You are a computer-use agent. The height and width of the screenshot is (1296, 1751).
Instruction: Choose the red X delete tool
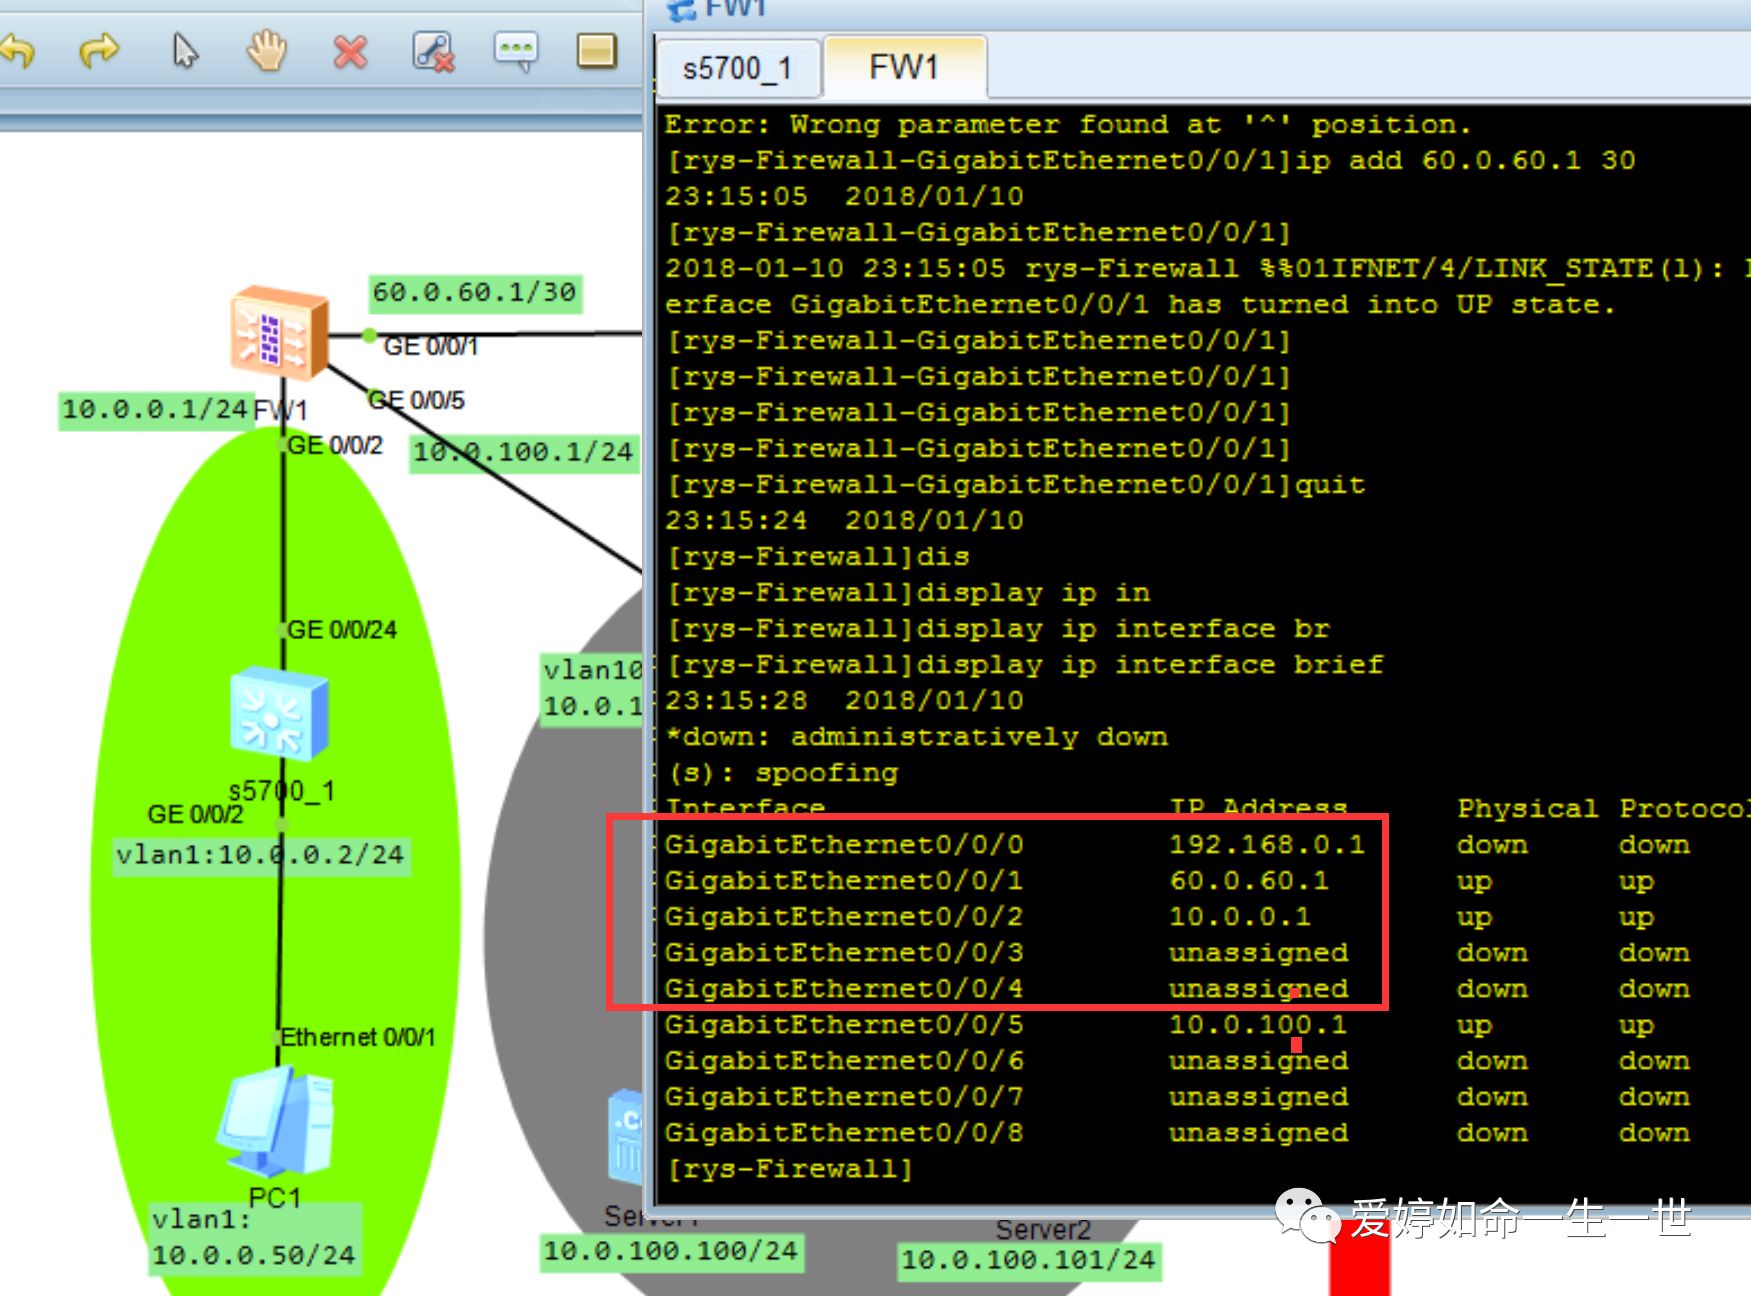[350, 51]
